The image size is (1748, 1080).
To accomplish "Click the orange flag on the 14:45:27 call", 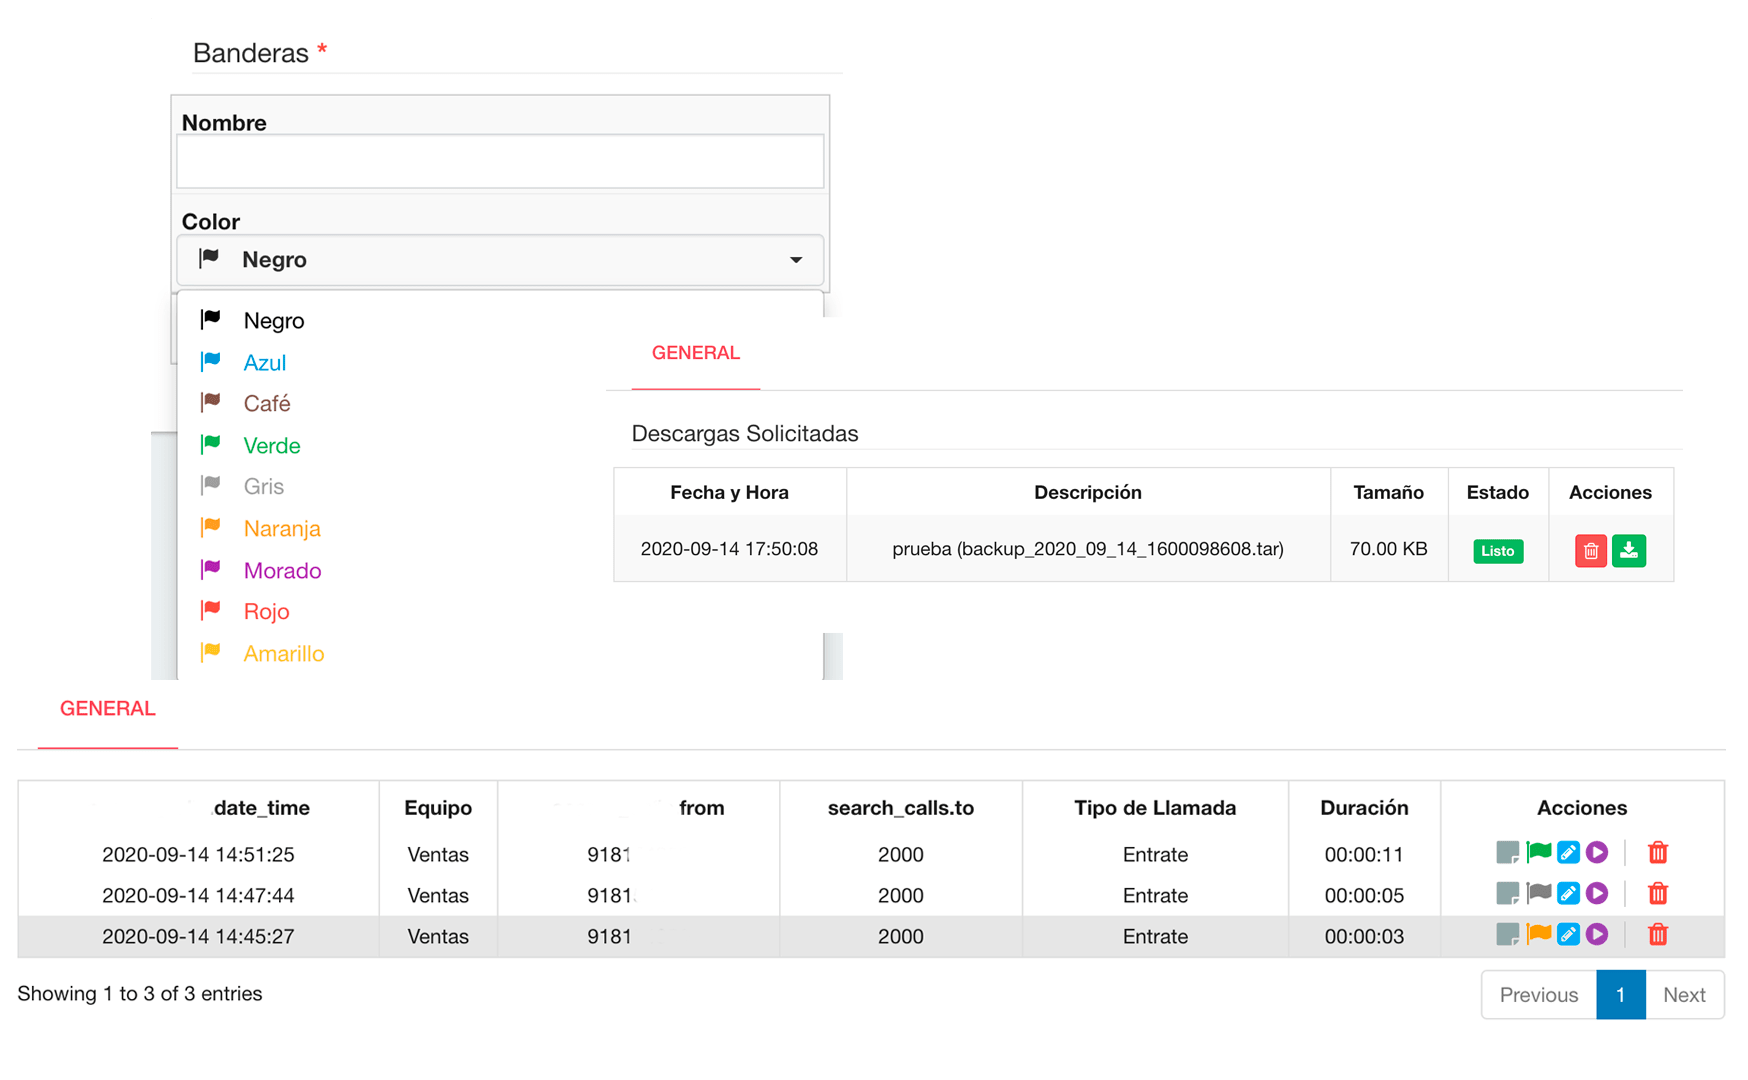I will (x=1539, y=935).
